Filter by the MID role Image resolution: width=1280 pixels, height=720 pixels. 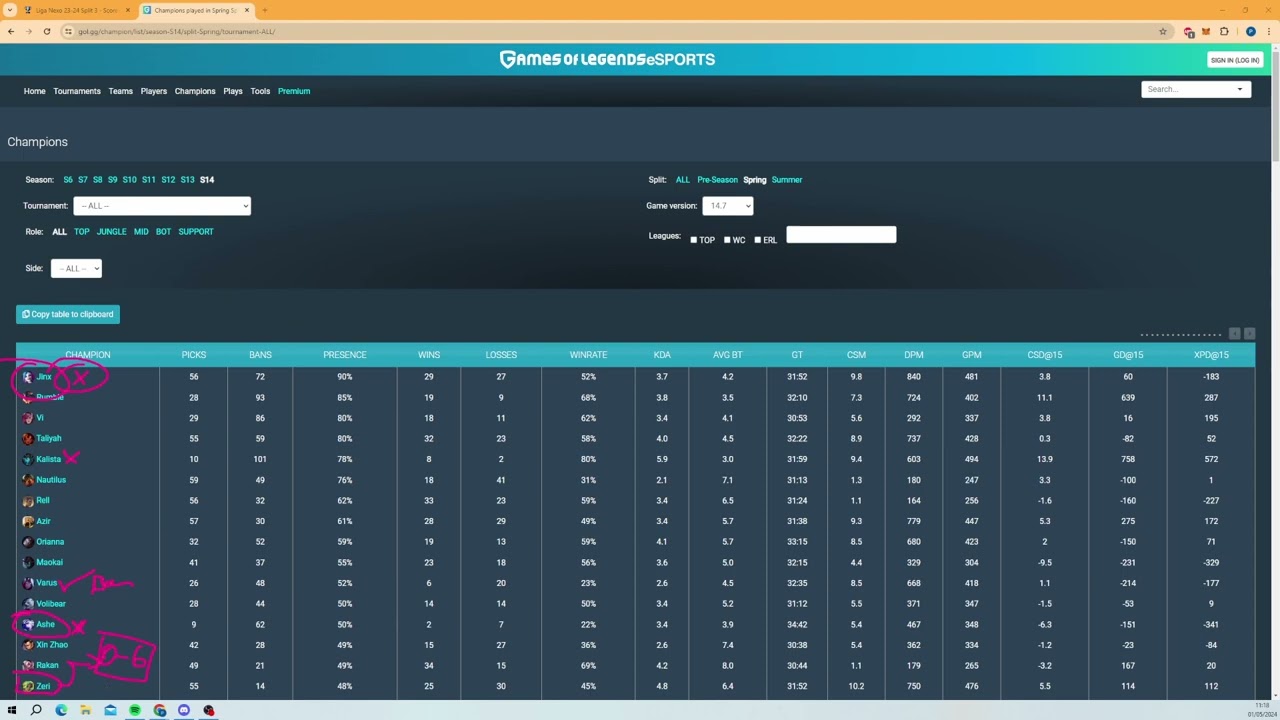click(x=141, y=232)
